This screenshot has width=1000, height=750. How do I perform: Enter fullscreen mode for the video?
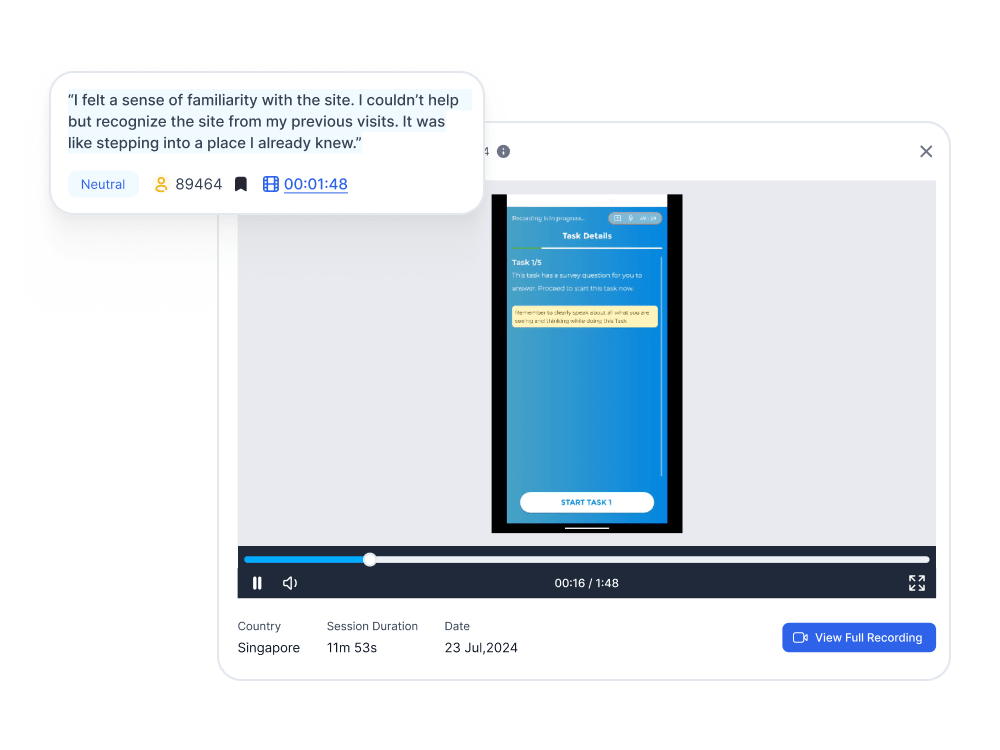point(916,583)
